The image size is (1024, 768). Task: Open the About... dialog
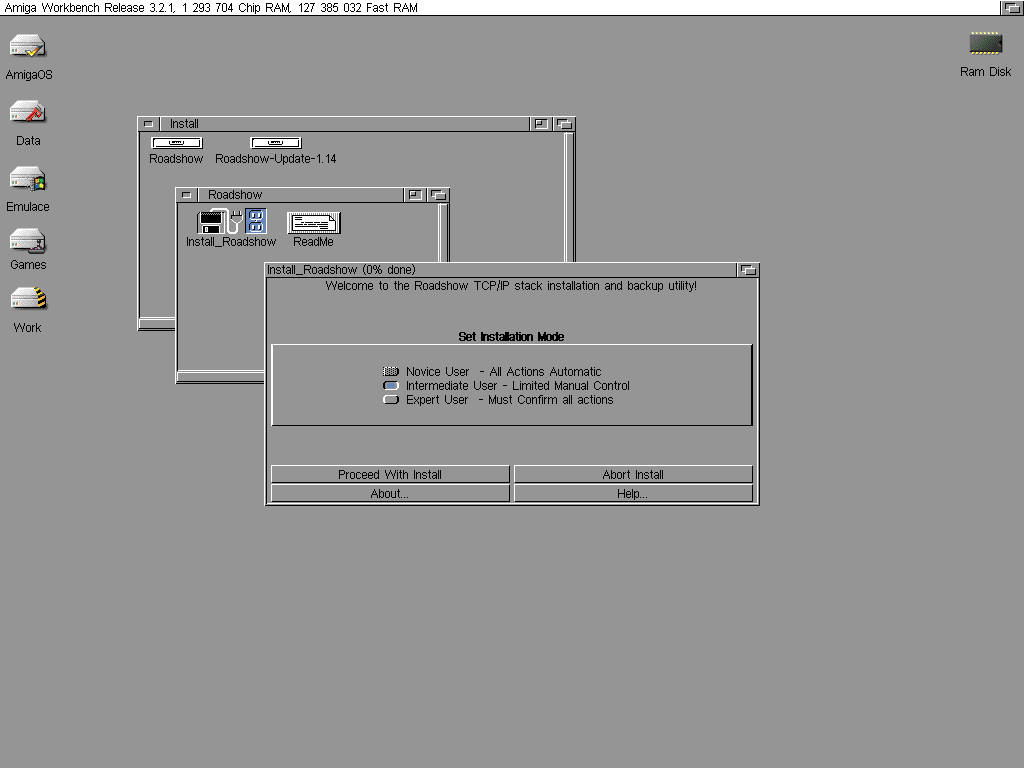click(x=390, y=494)
